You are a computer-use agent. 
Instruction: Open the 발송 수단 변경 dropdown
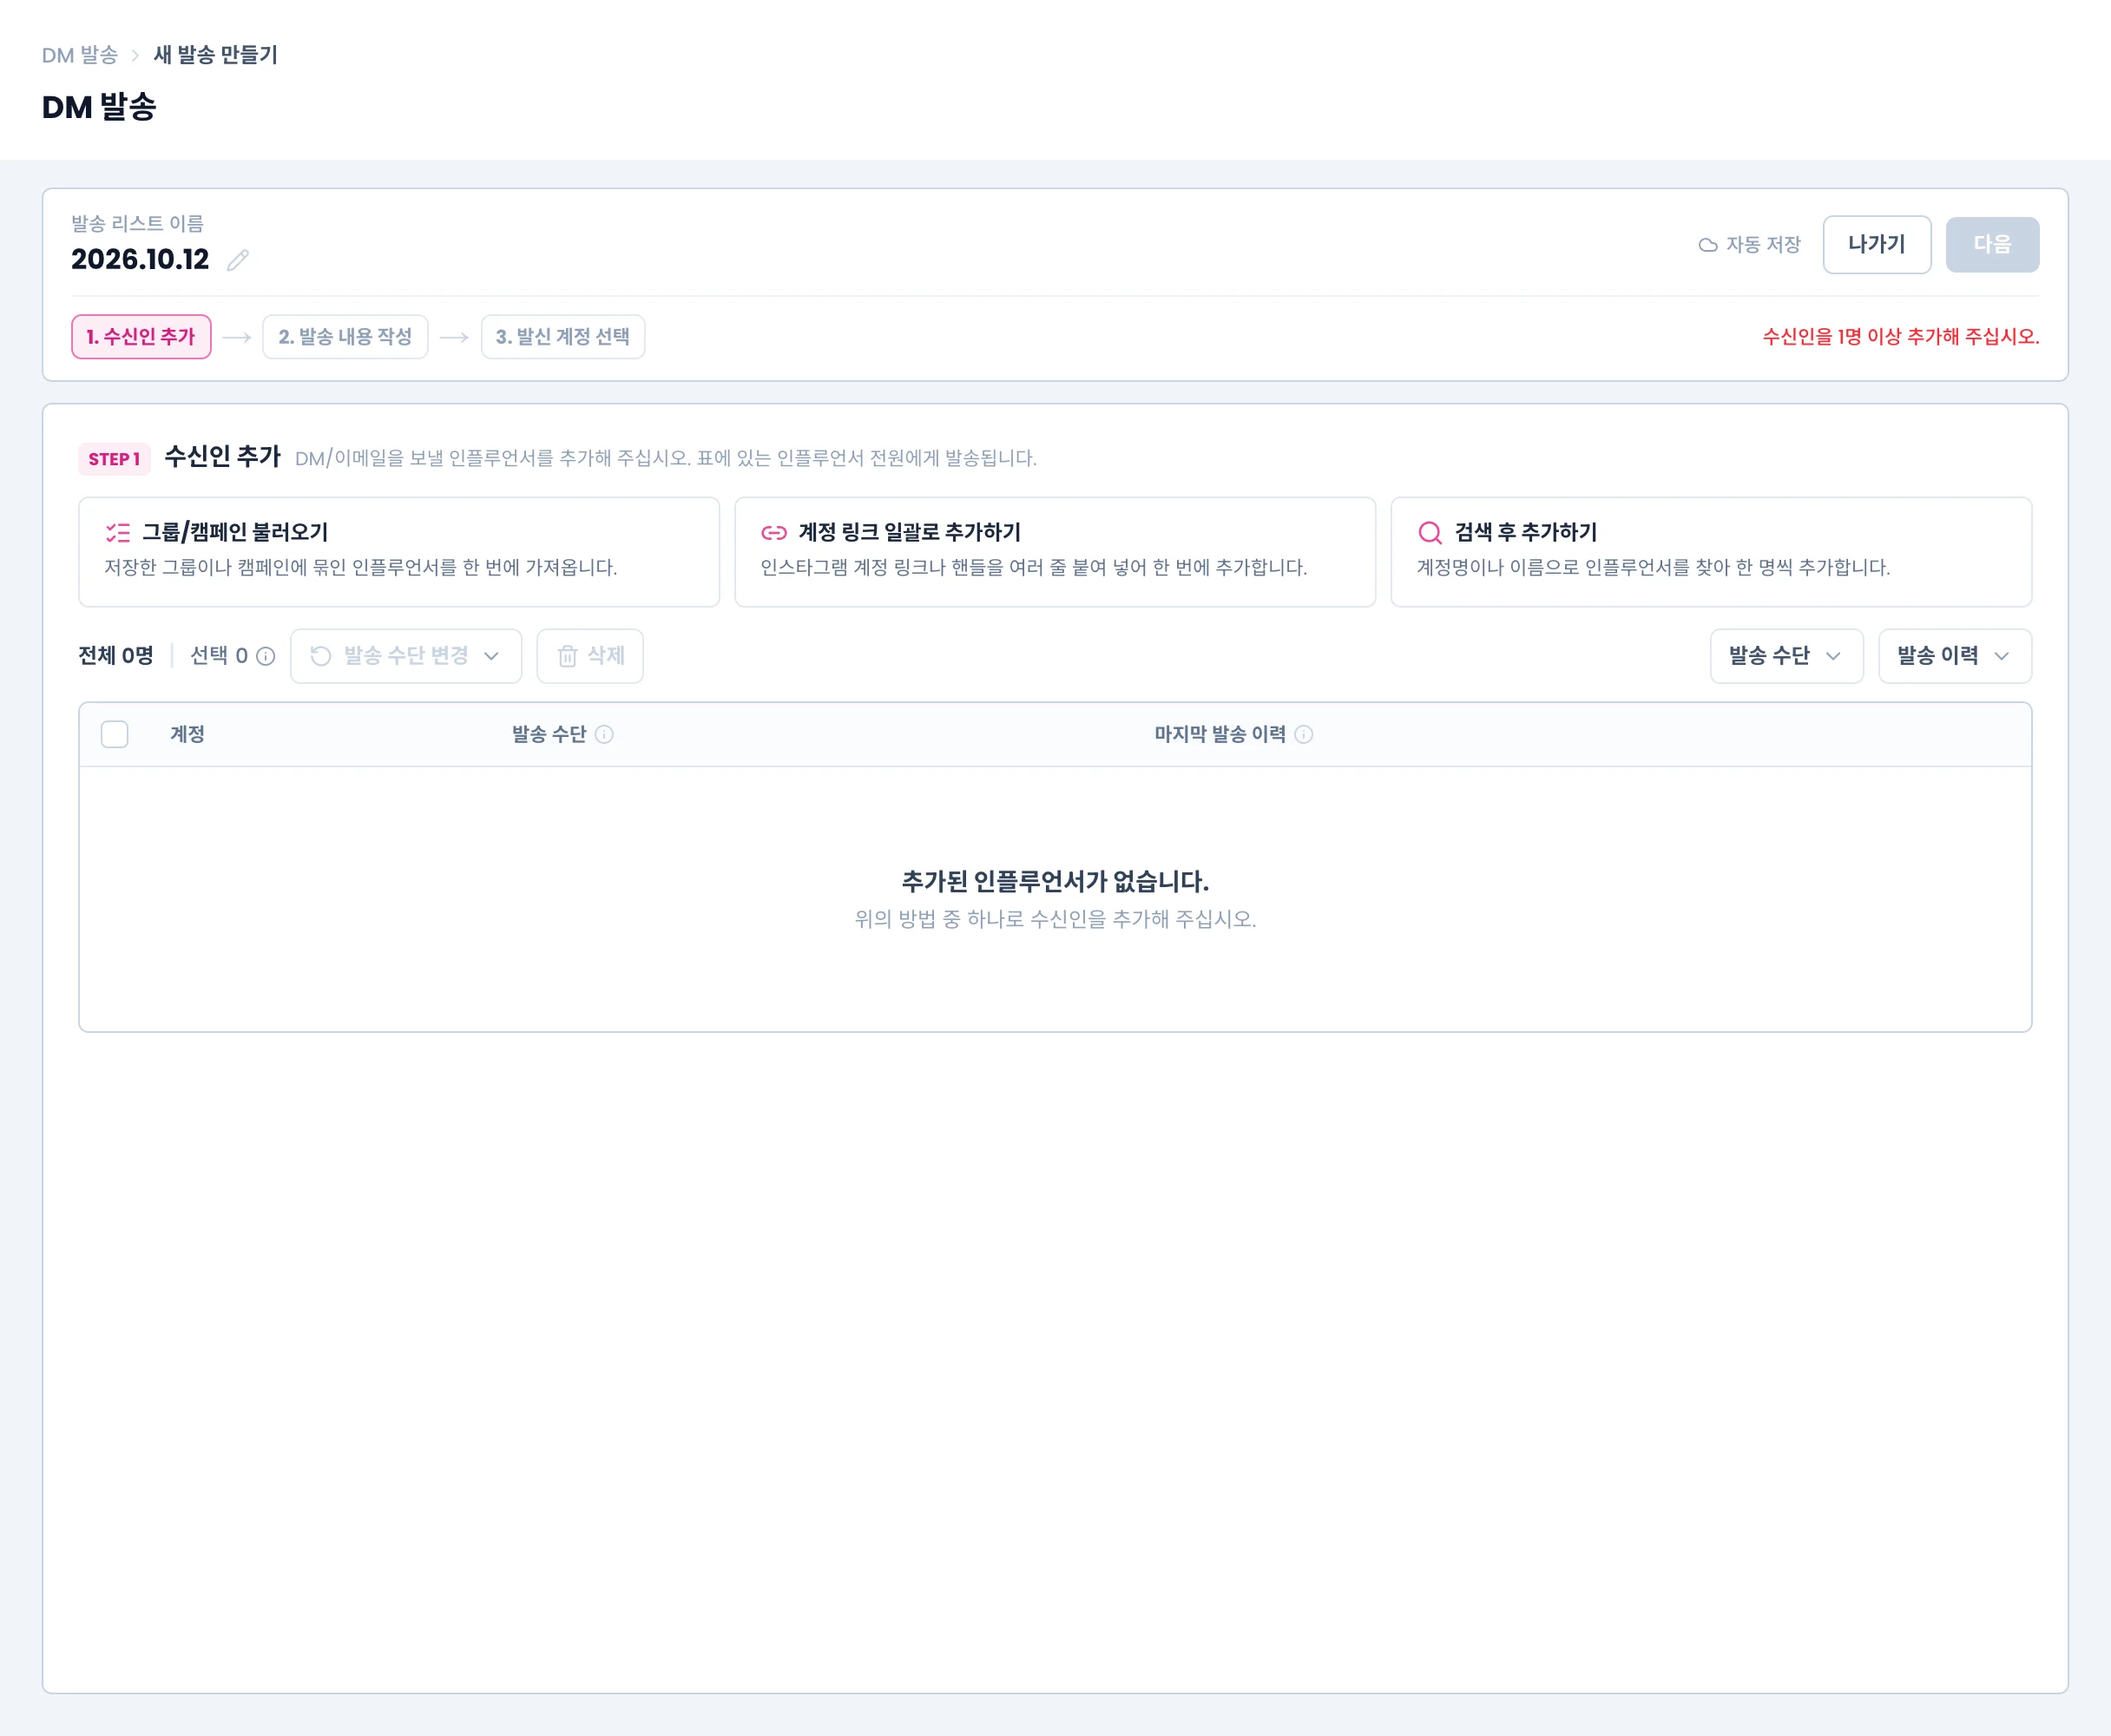(x=406, y=656)
